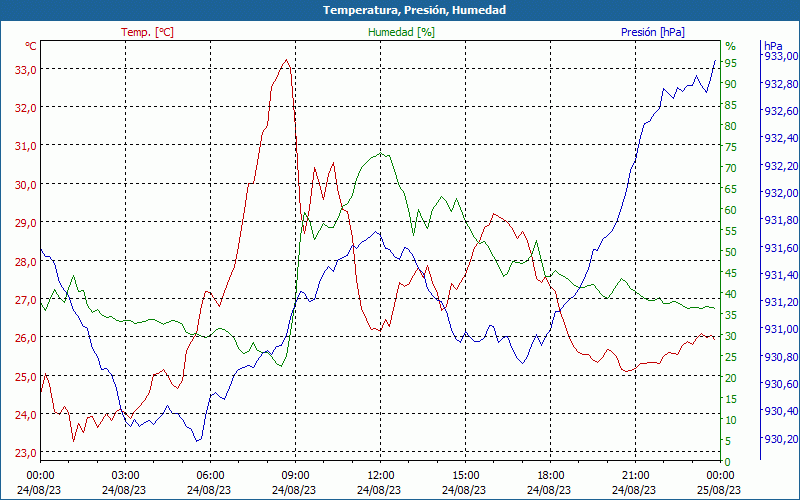Click the '%' unit label on humidity axis

[731, 46]
